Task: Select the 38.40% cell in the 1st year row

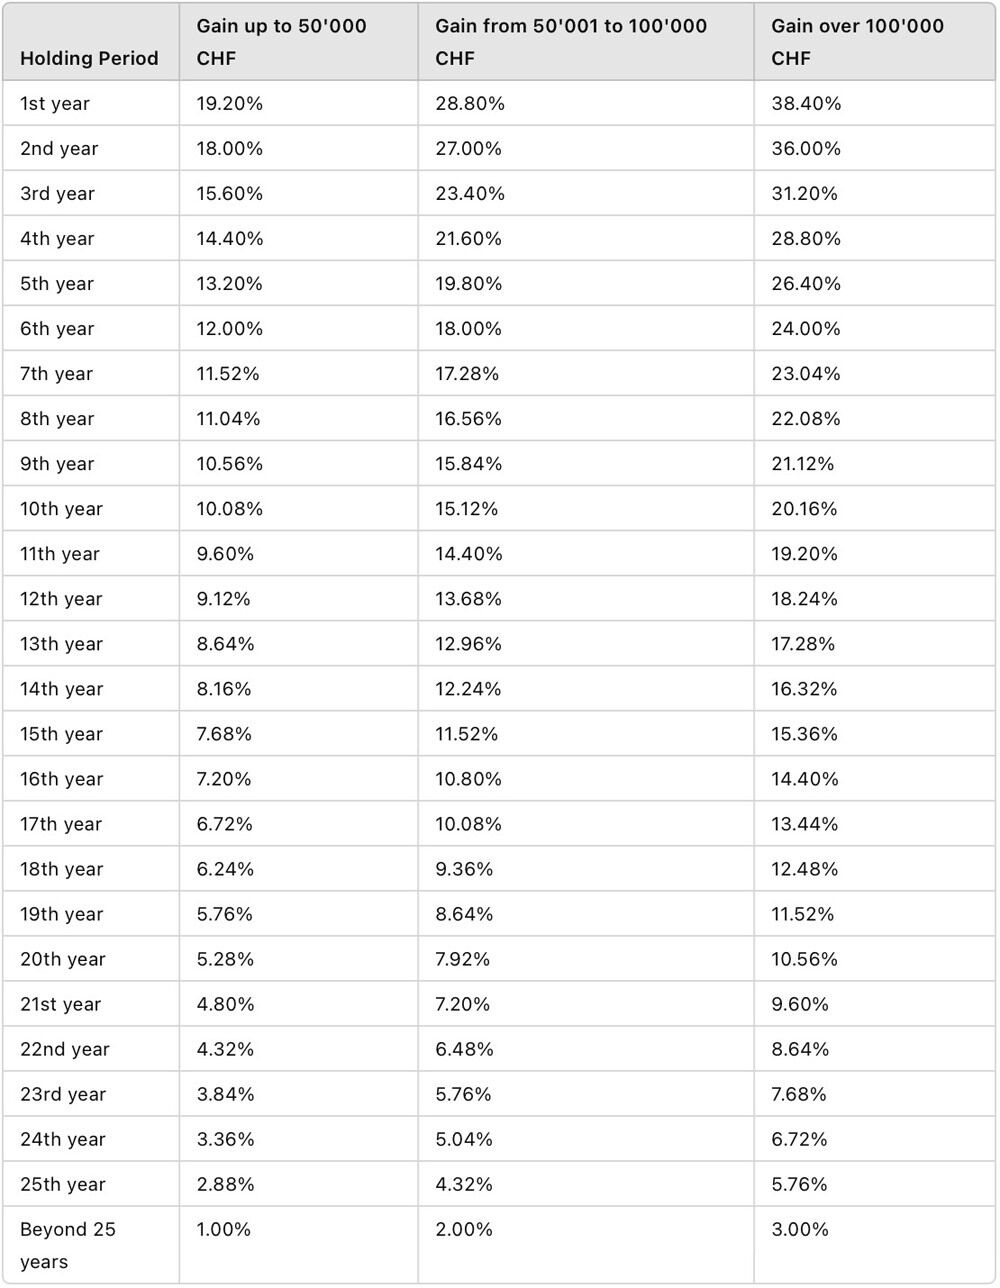Action: coord(806,103)
